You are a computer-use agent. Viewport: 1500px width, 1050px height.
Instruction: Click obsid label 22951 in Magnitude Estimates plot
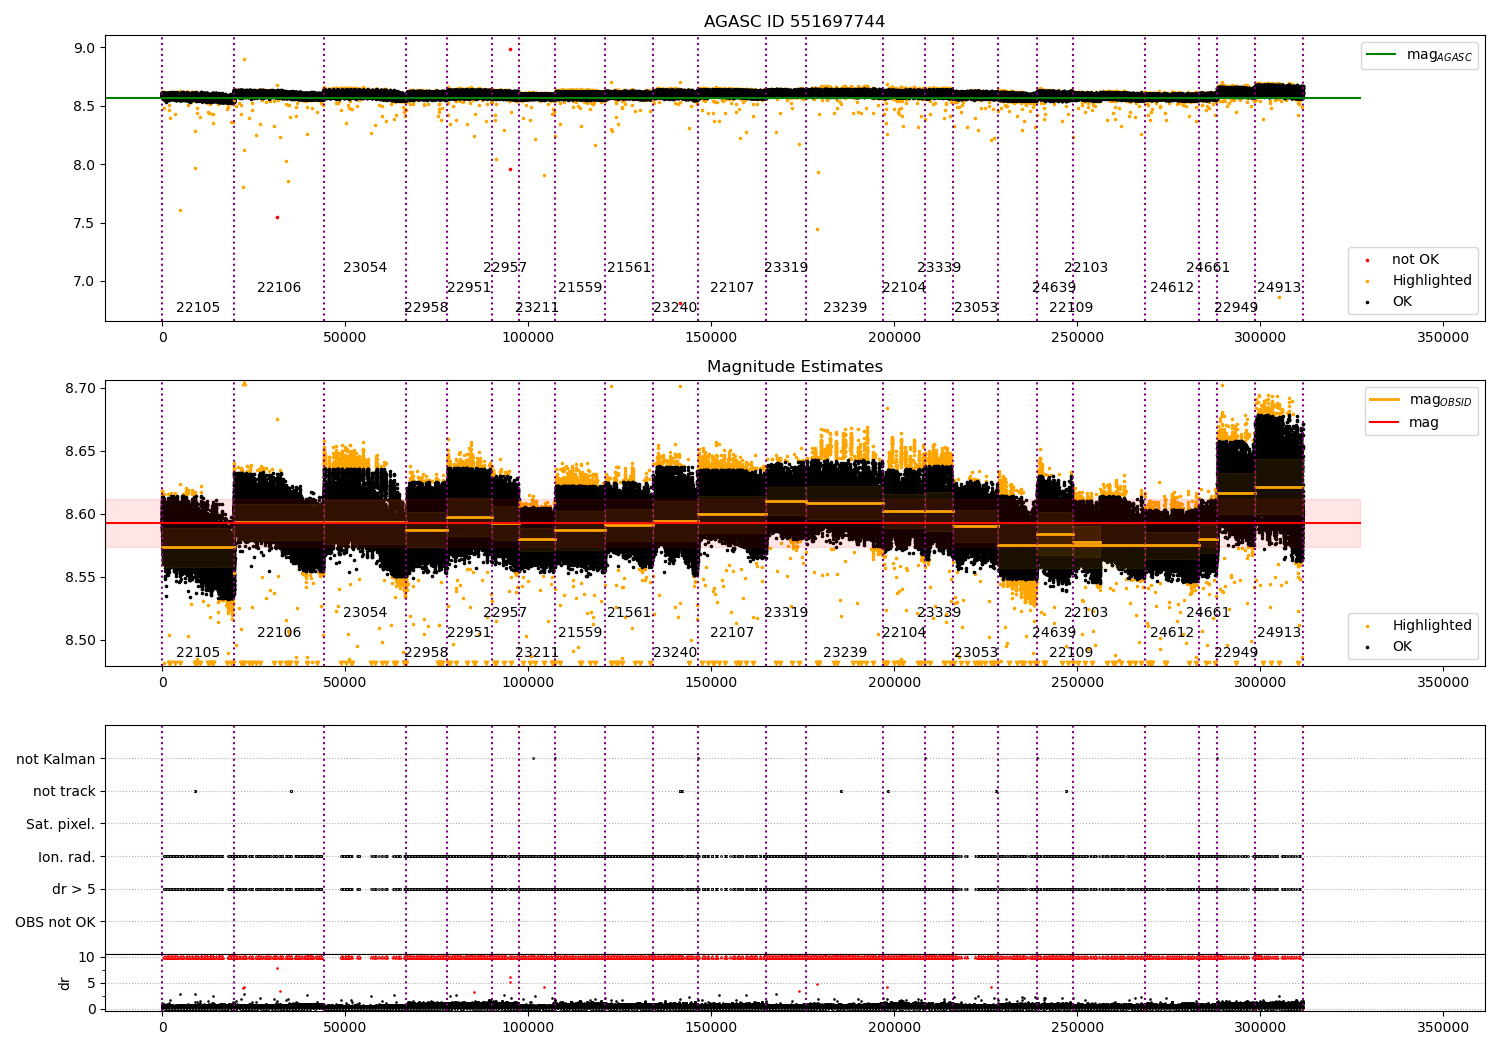(x=469, y=633)
